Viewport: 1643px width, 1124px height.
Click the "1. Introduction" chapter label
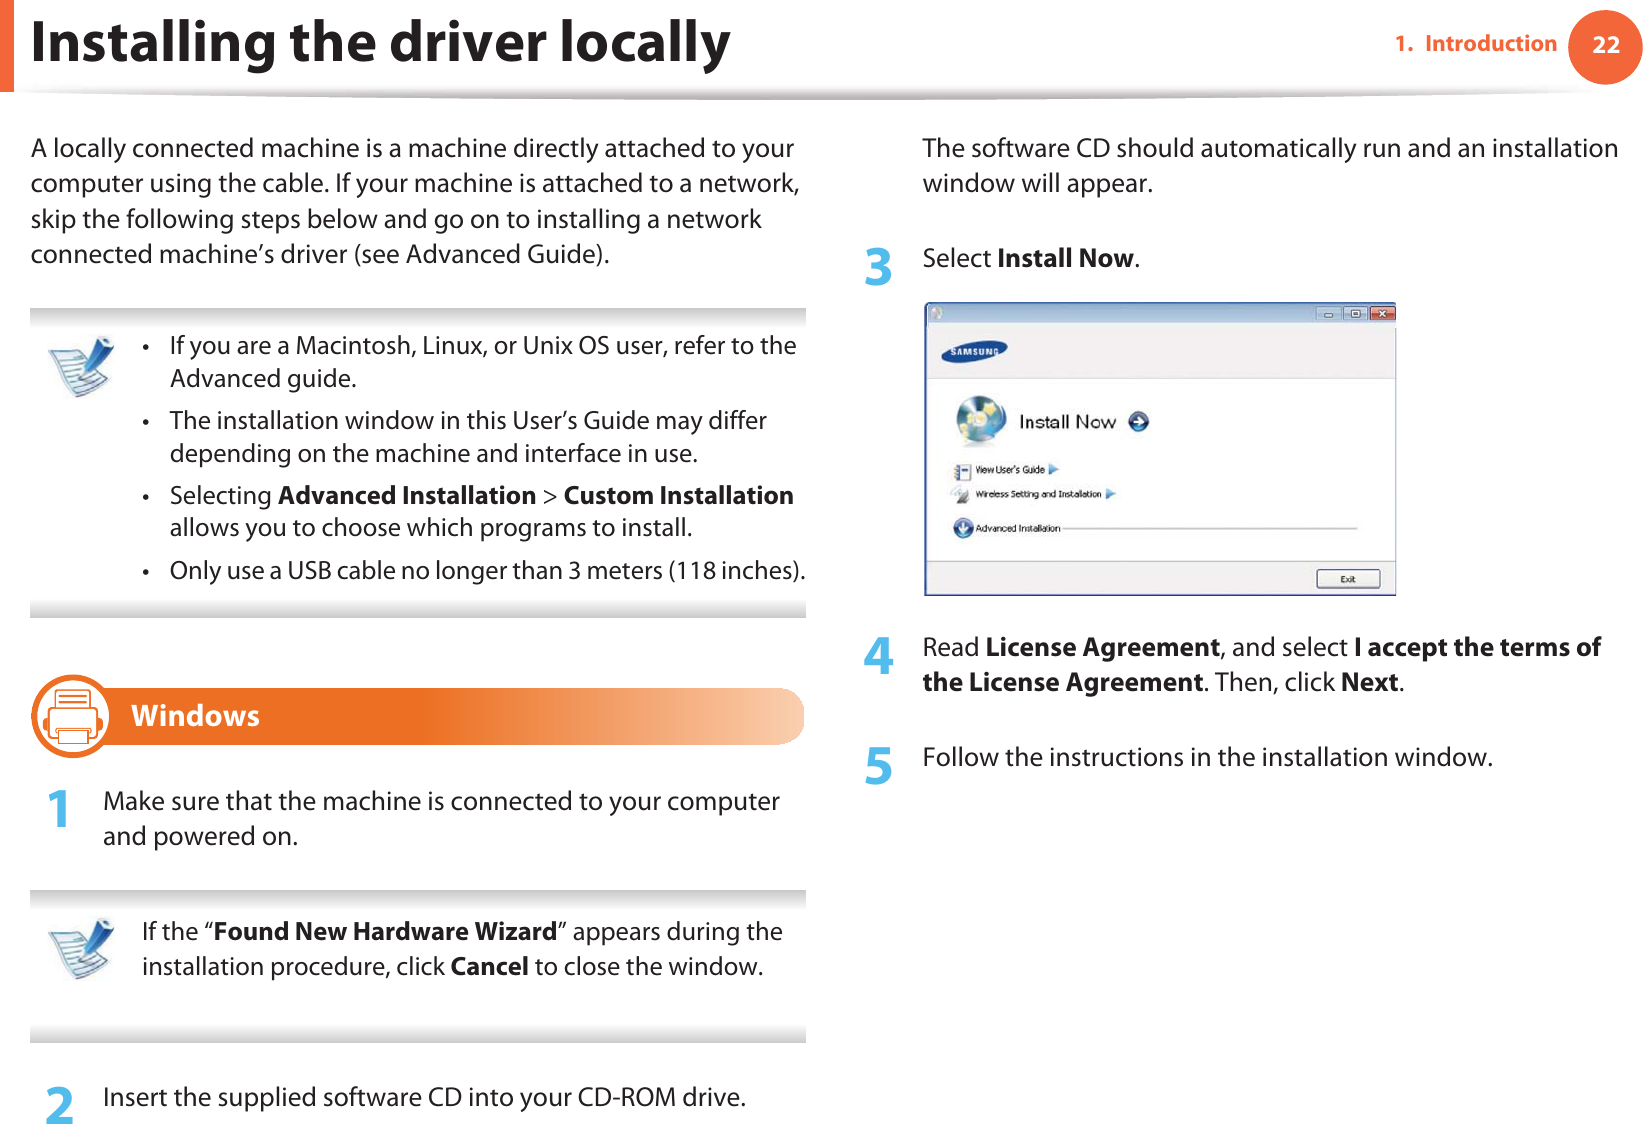[1476, 44]
